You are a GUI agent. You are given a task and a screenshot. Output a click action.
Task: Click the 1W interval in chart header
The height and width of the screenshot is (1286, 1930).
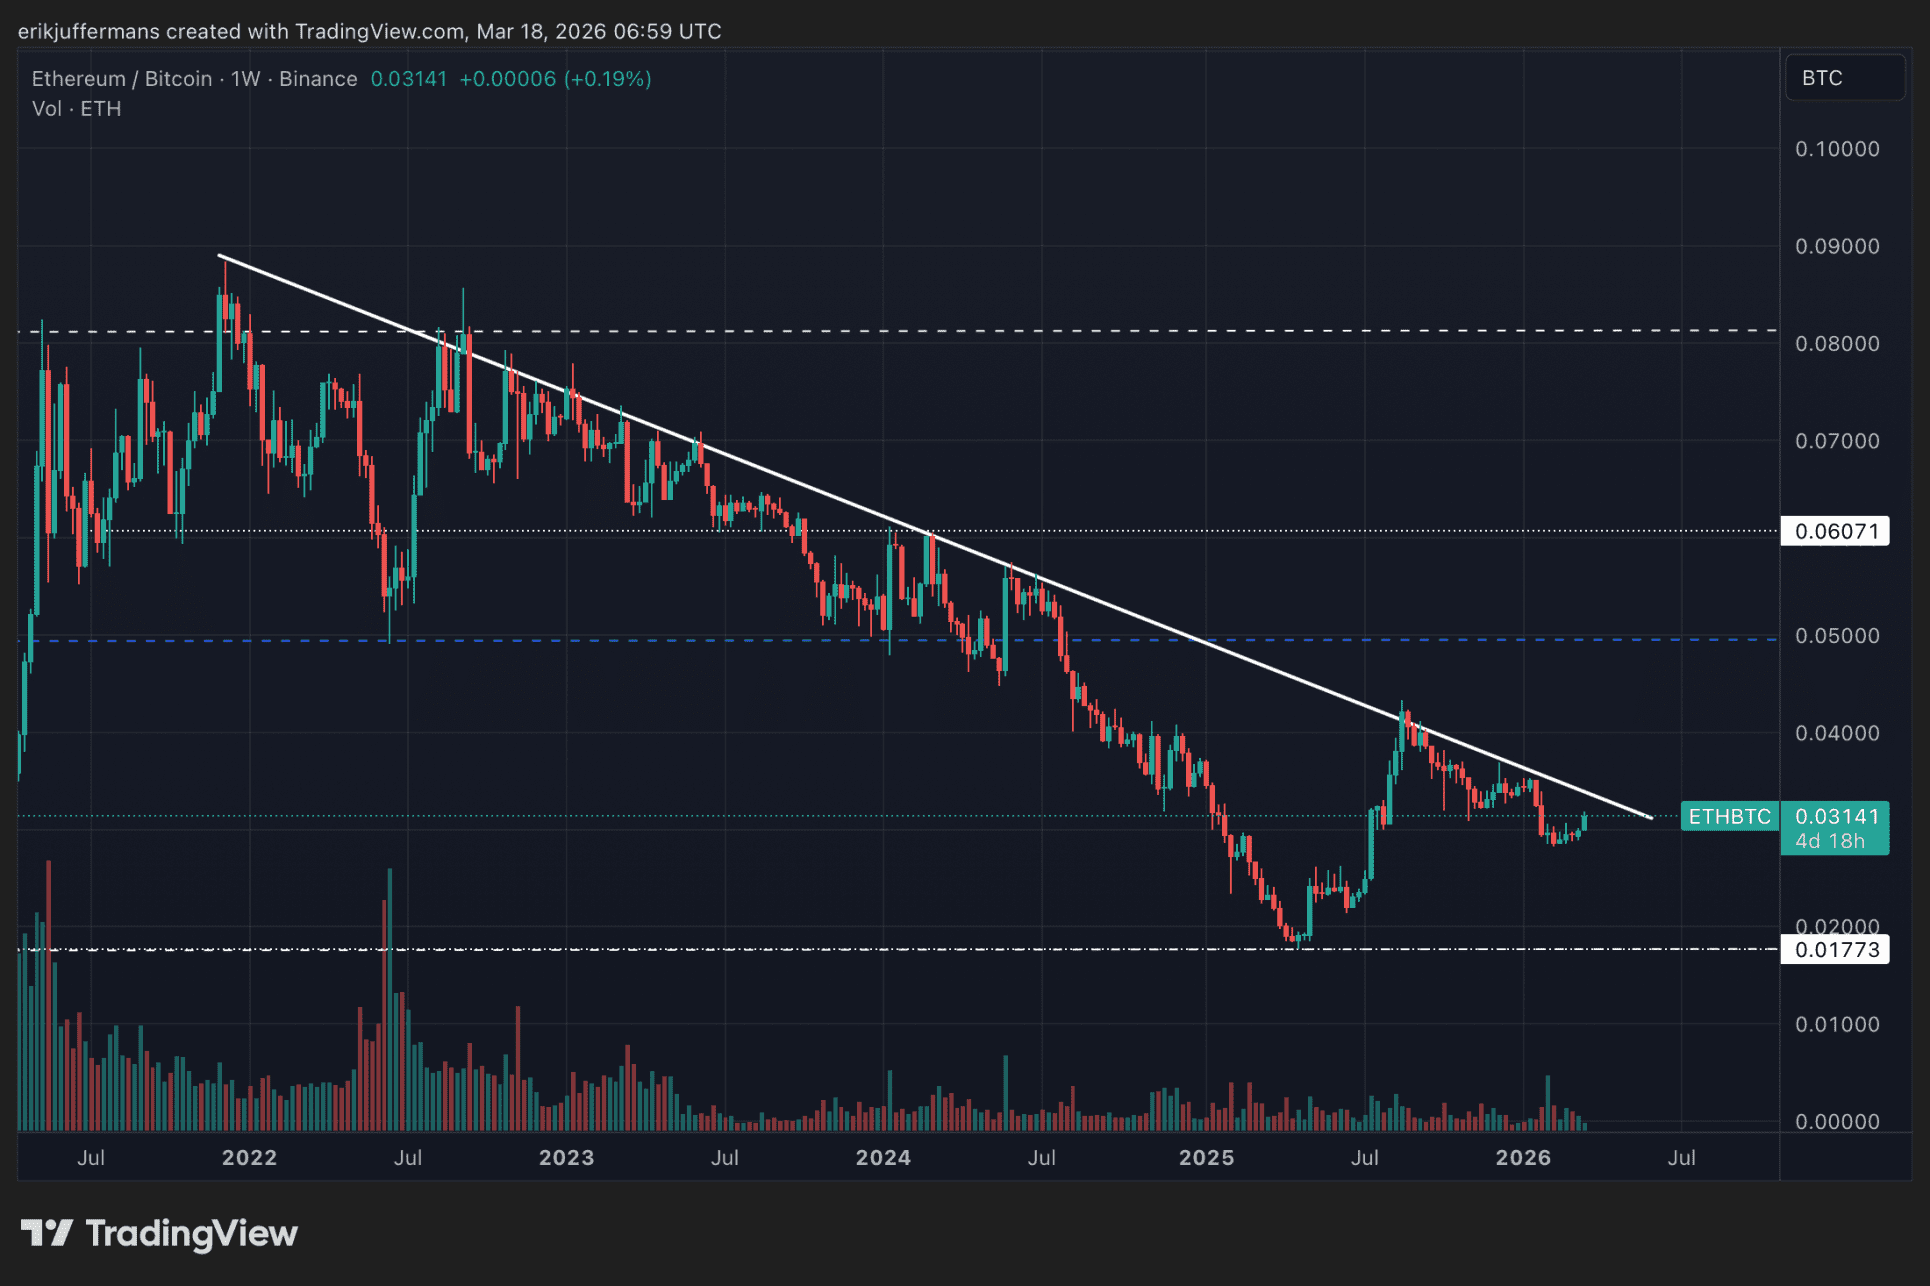(245, 79)
